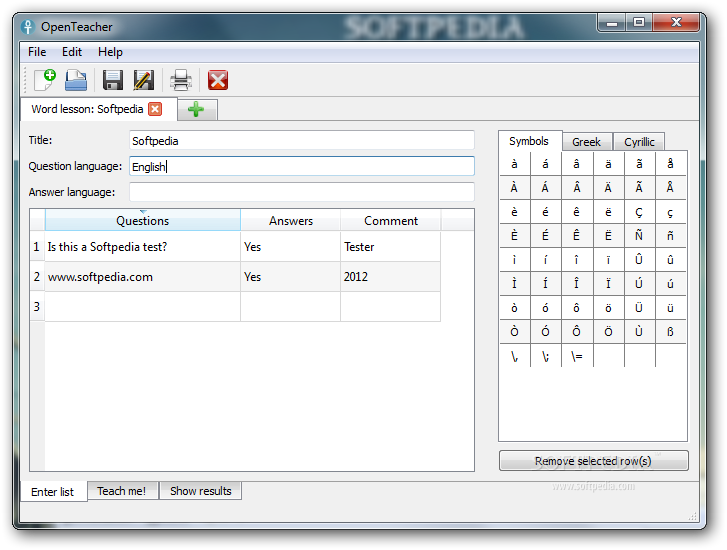Switch to the Symbols tab
The width and height of the screenshot is (727, 550).
529,141
